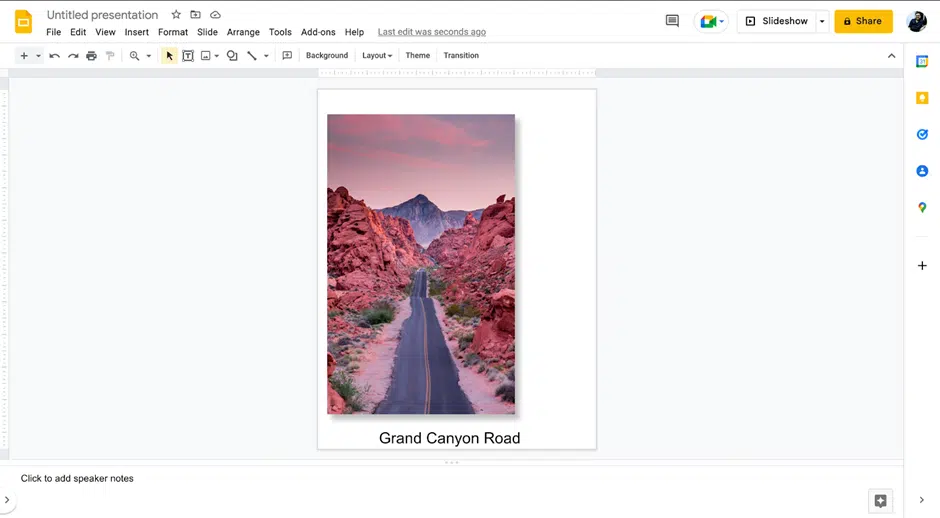
Task: Click the Print icon
Action: [91, 56]
